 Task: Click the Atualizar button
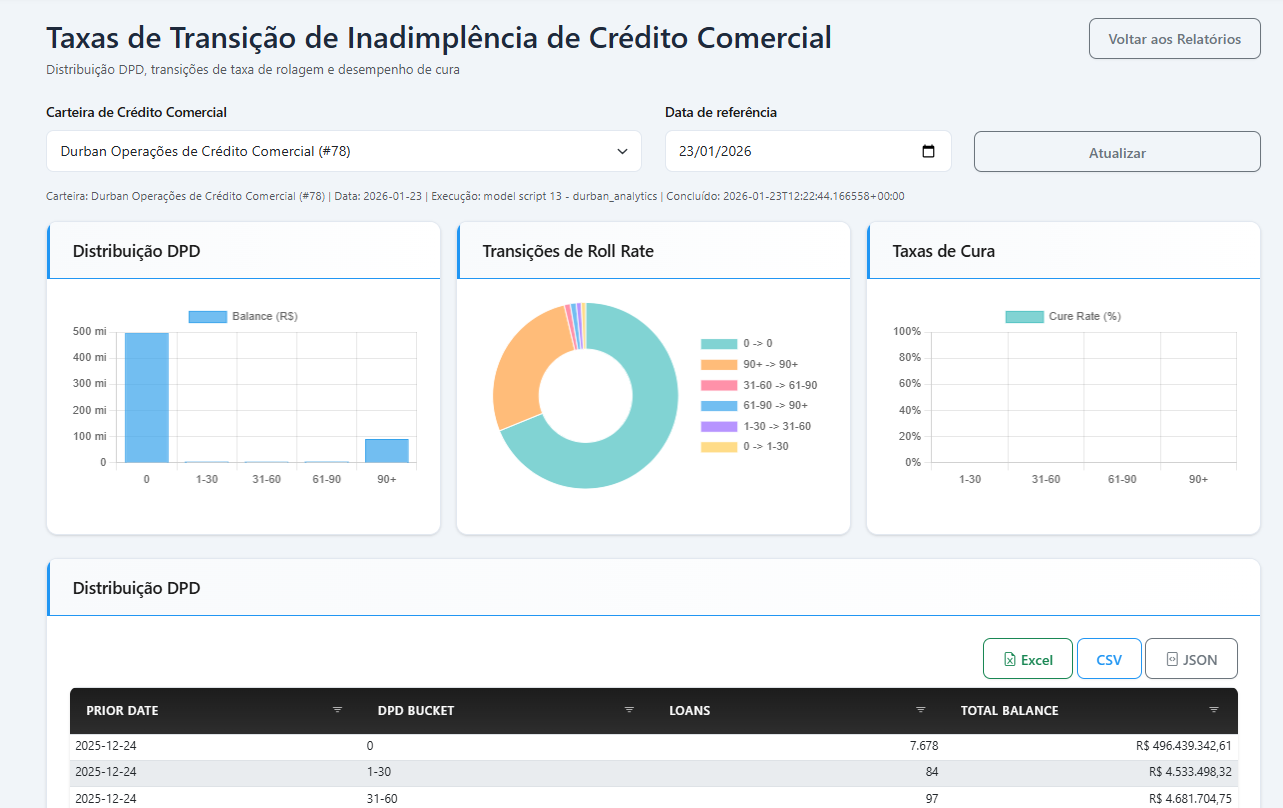pos(1117,152)
